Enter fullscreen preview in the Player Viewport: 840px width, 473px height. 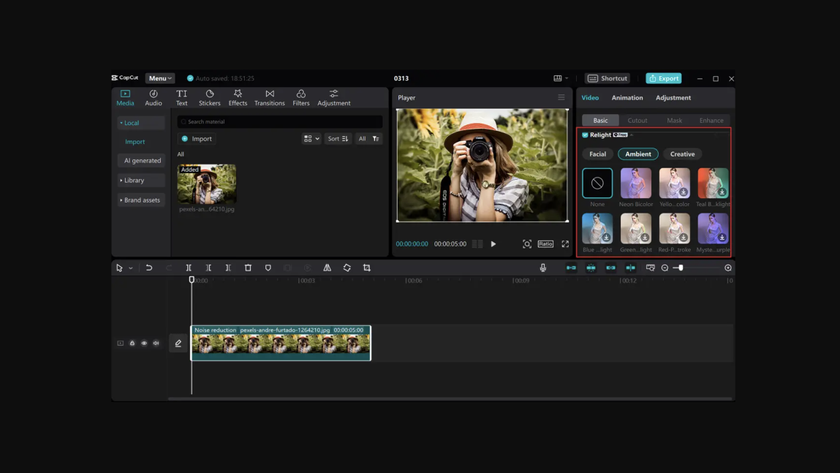[x=565, y=244]
